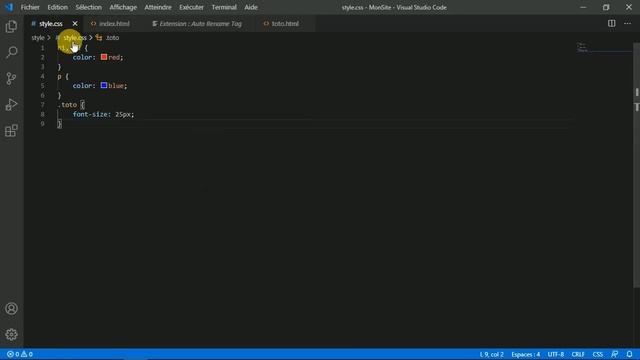Open the Exécuter menu

coord(191,7)
